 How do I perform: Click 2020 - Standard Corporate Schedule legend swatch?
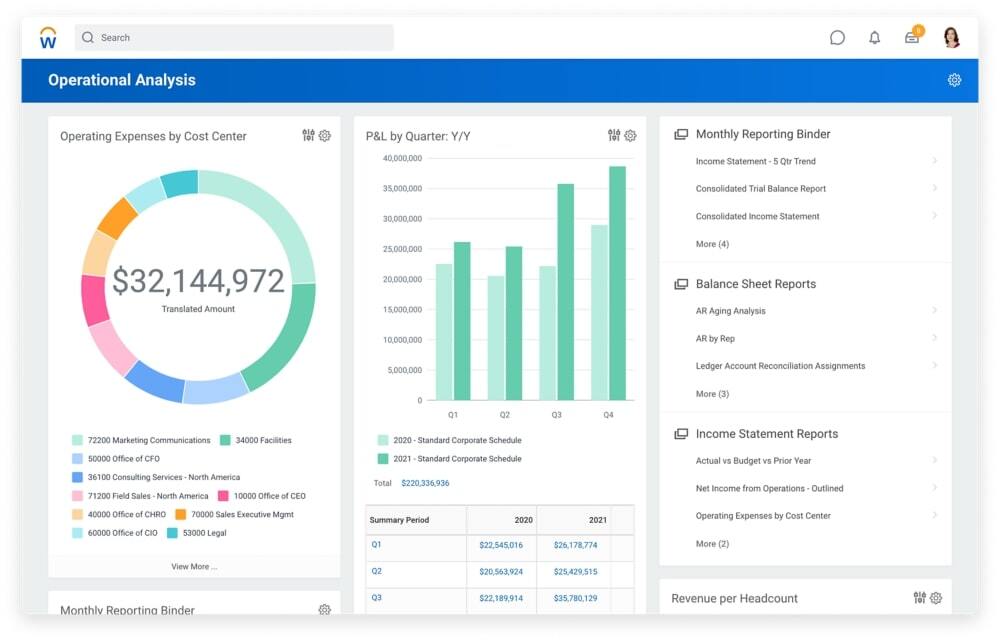(x=383, y=441)
